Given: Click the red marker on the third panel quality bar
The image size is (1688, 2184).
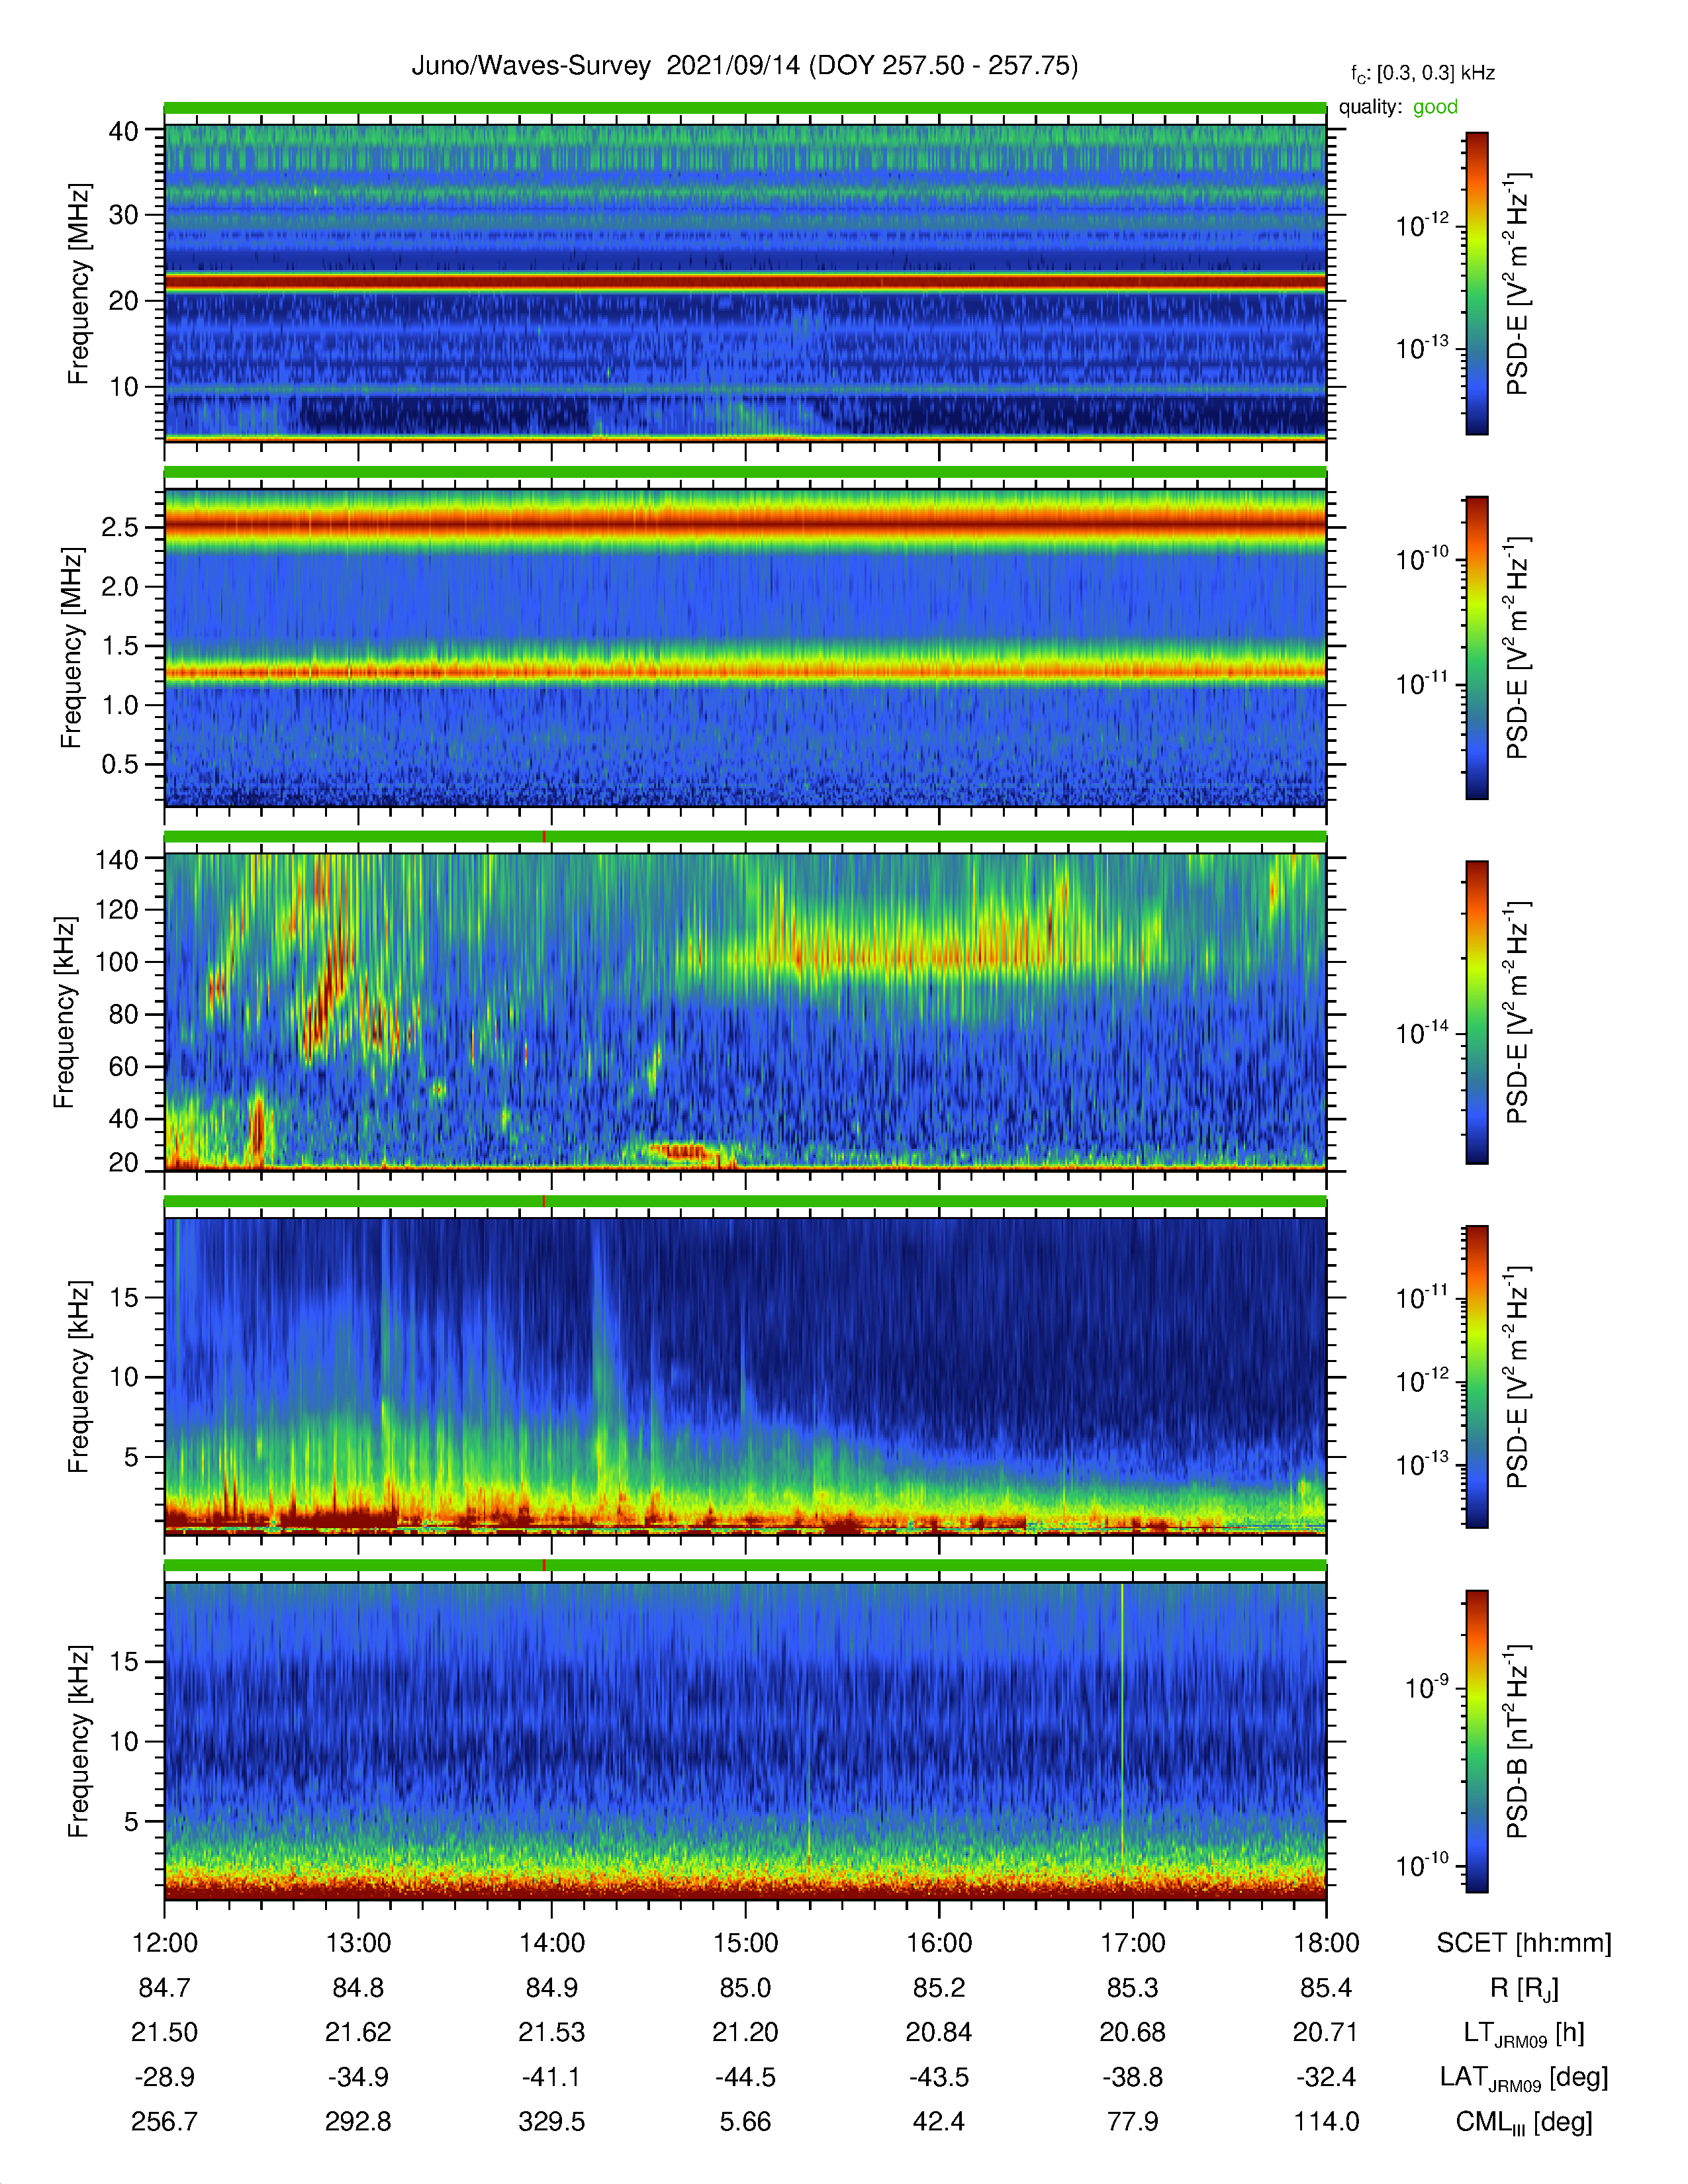Looking at the screenshot, I should [x=544, y=836].
